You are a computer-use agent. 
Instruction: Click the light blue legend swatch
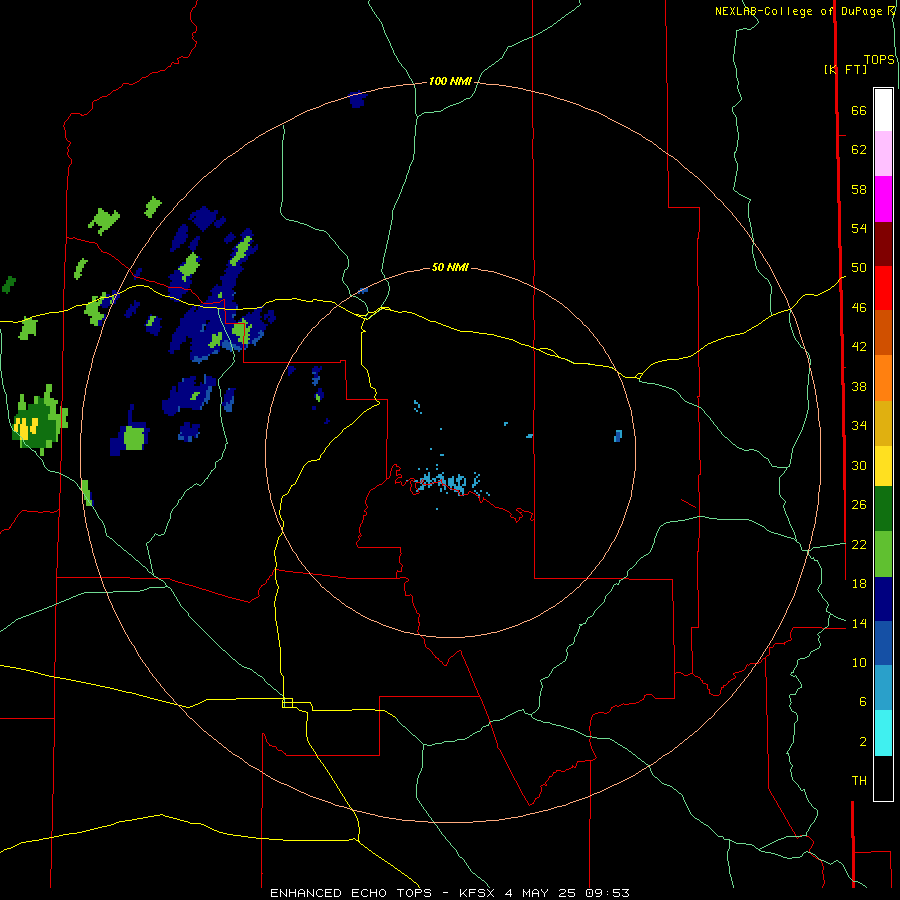point(883,687)
